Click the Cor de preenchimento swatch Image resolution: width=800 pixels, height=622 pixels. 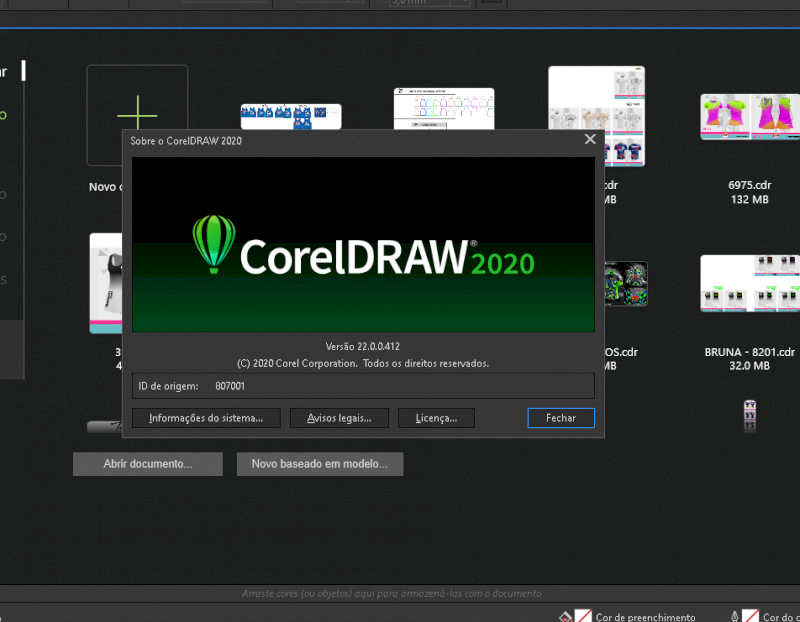point(583,616)
